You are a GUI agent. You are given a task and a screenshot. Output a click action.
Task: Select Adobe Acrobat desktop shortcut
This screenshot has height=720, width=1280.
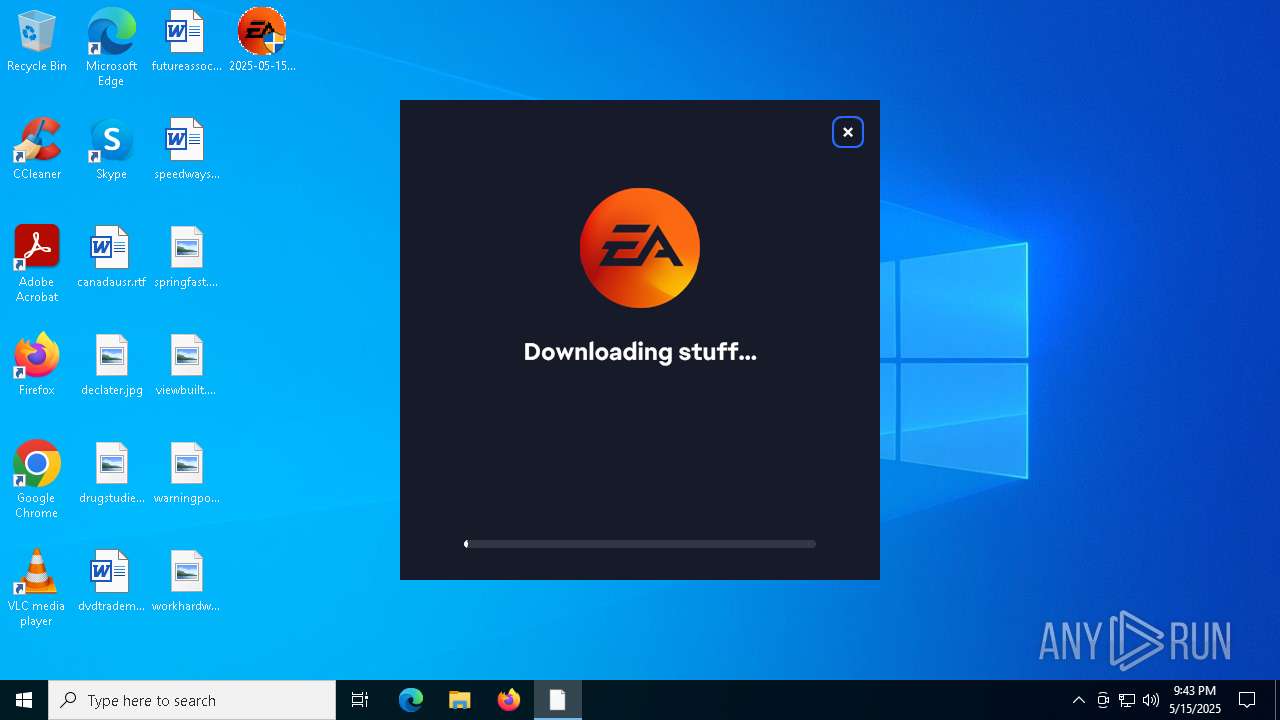pyautogui.click(x=37, y=263)
